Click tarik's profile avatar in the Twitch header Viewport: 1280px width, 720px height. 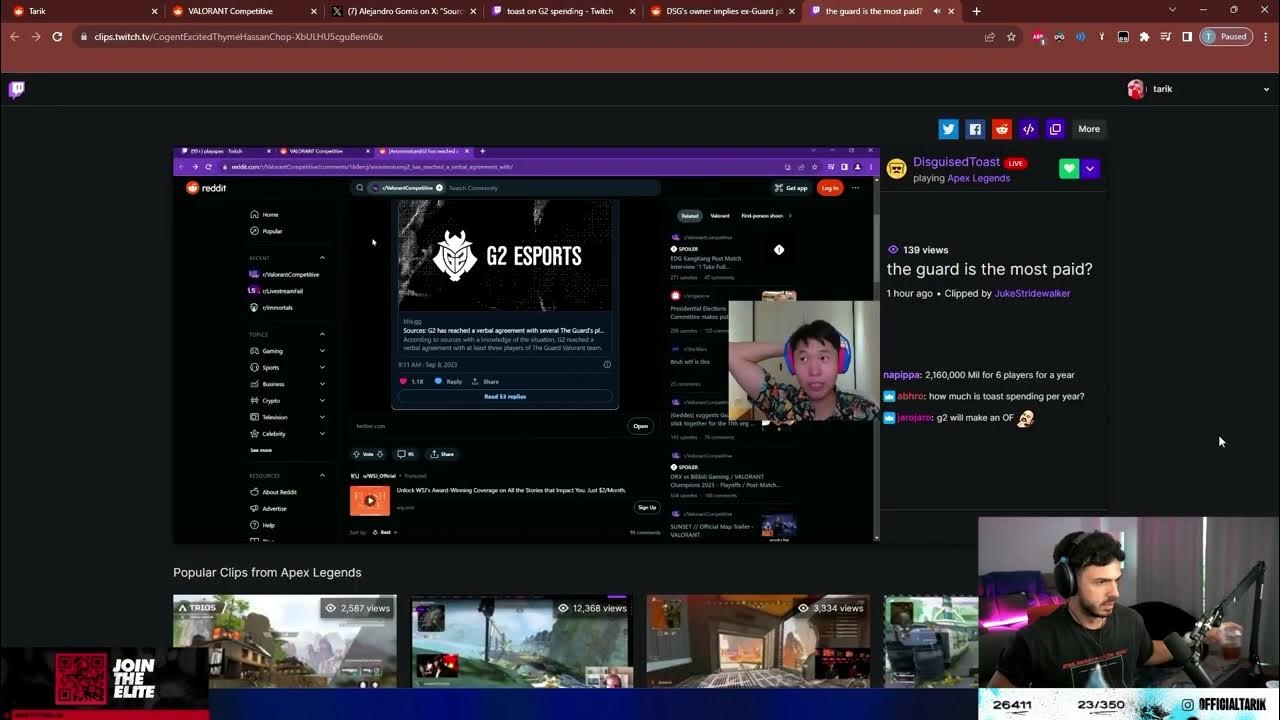pos(1136,89)
